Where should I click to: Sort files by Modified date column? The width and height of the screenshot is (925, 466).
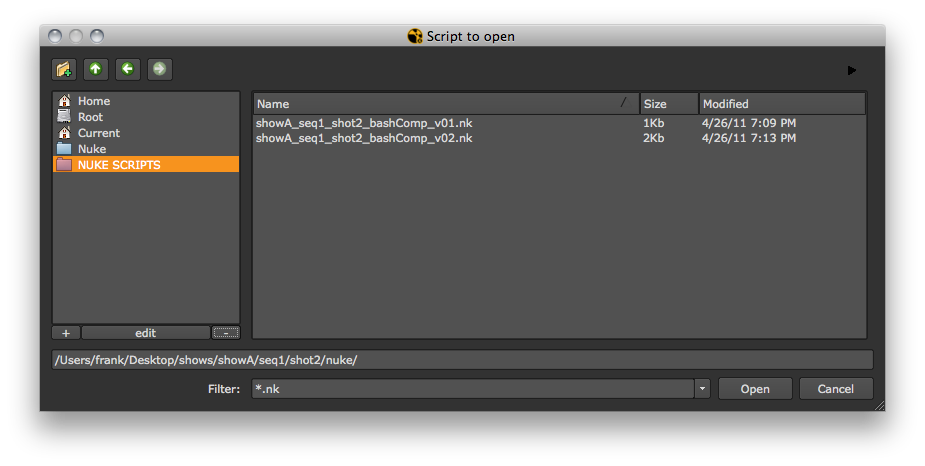[781, 104]
